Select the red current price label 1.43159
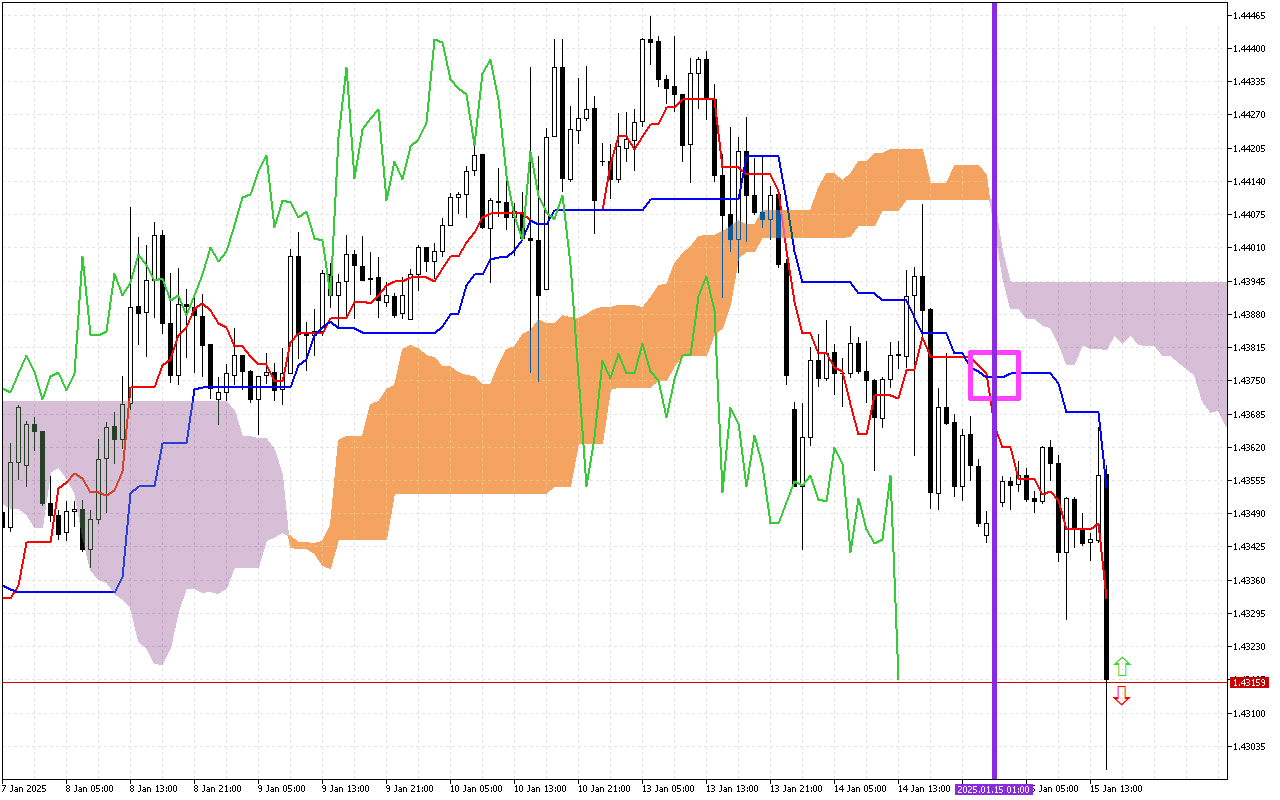1280x800 pixels. (1250, 682)
